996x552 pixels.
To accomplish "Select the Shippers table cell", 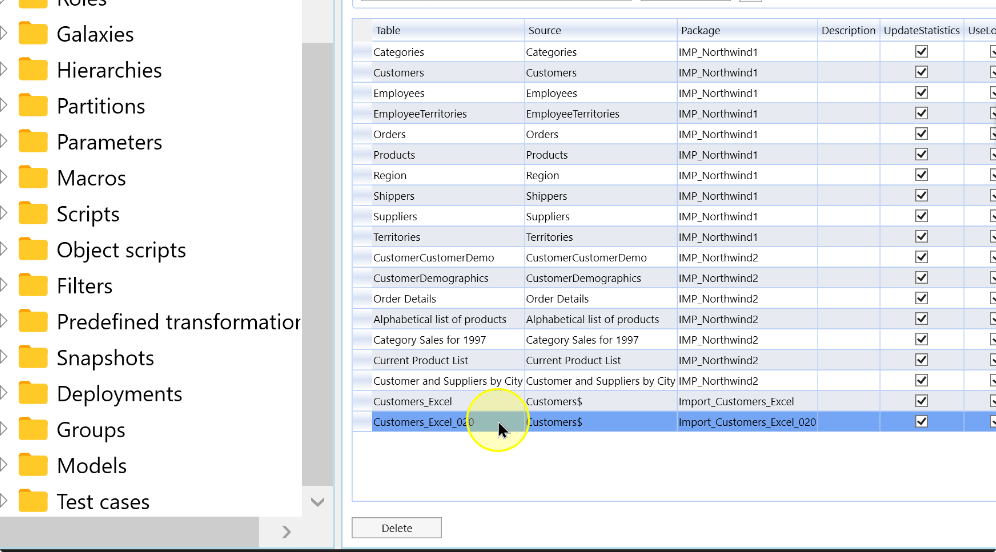I will [x=448, y=196].
